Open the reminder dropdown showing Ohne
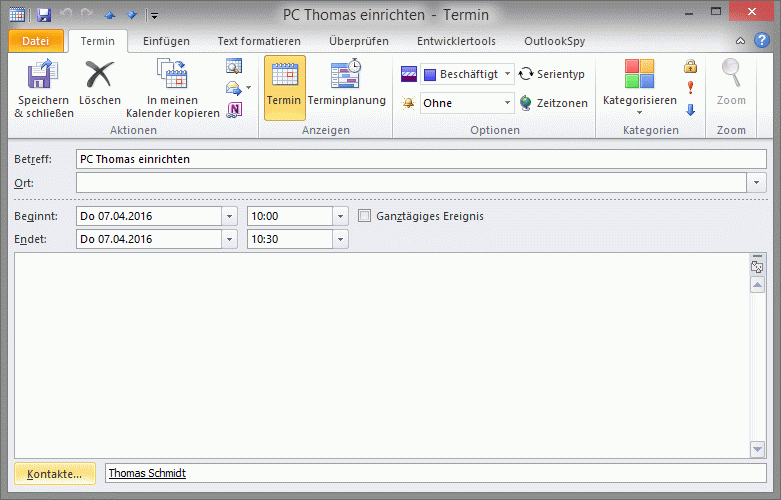The image size is (781, 500). point(508,103)
